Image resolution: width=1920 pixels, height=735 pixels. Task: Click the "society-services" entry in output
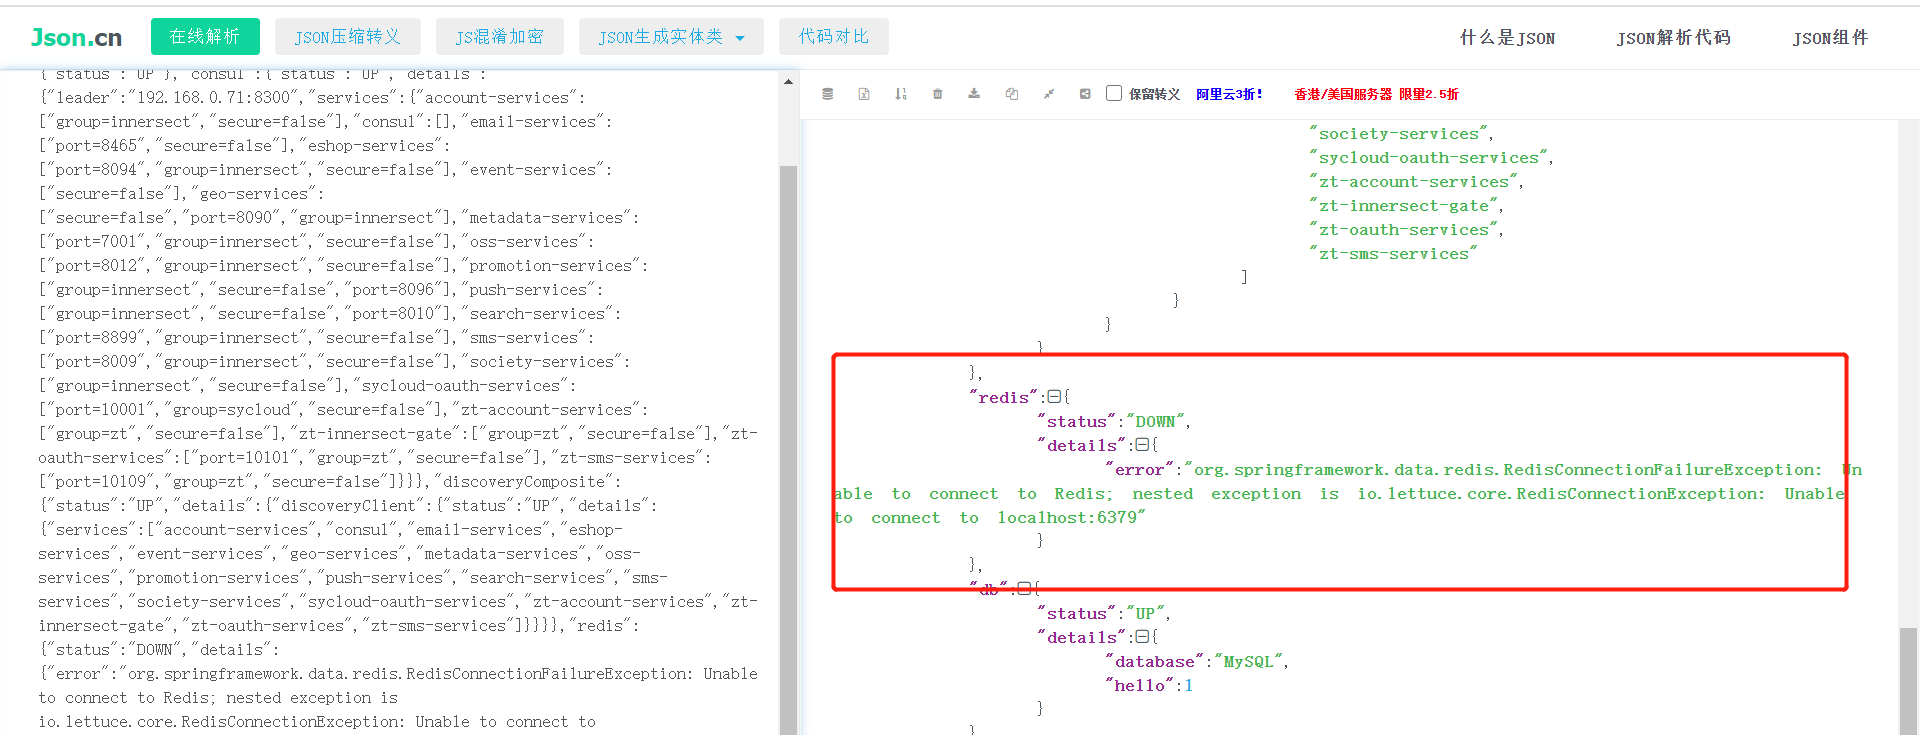(1398, 134)
